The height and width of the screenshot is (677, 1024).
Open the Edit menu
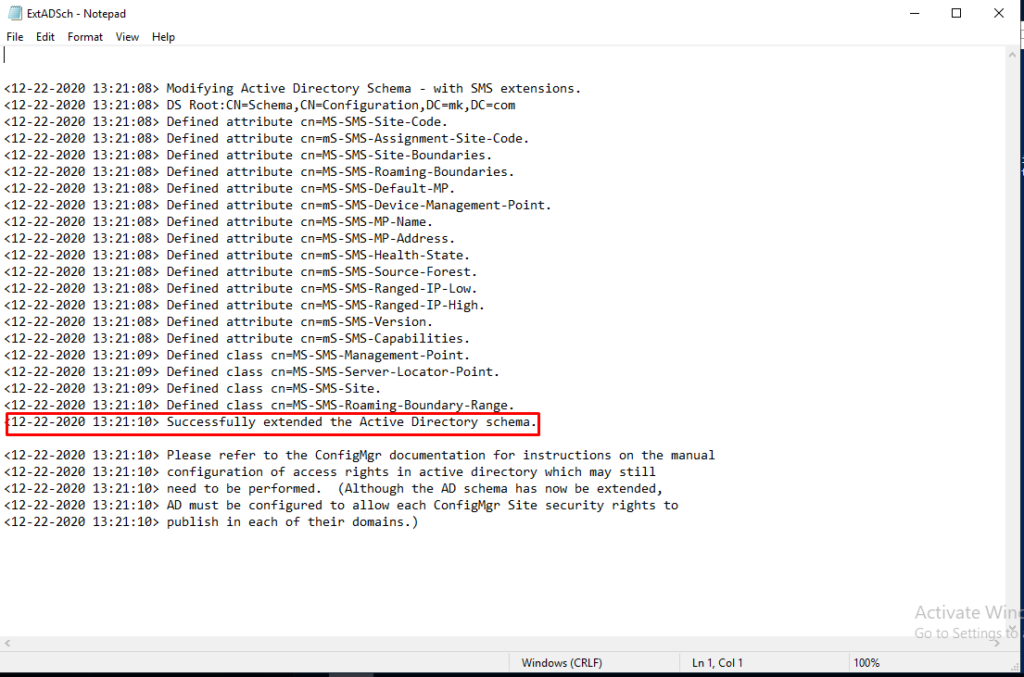pyautogui.click(x=45, y=37)
